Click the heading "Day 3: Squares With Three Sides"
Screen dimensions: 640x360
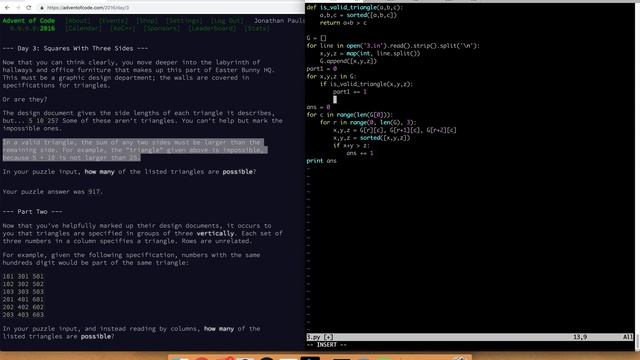tap(76, 48)
